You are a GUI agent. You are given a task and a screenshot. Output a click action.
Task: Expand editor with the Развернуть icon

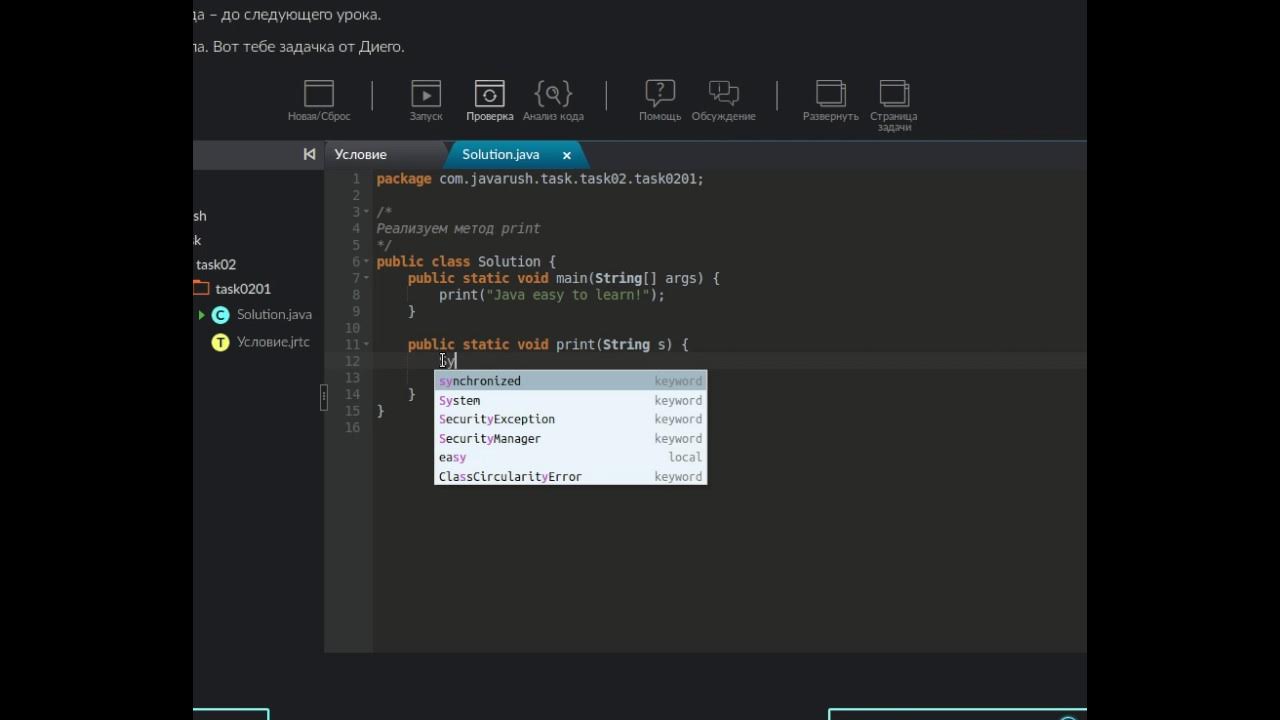click(831, 94)
